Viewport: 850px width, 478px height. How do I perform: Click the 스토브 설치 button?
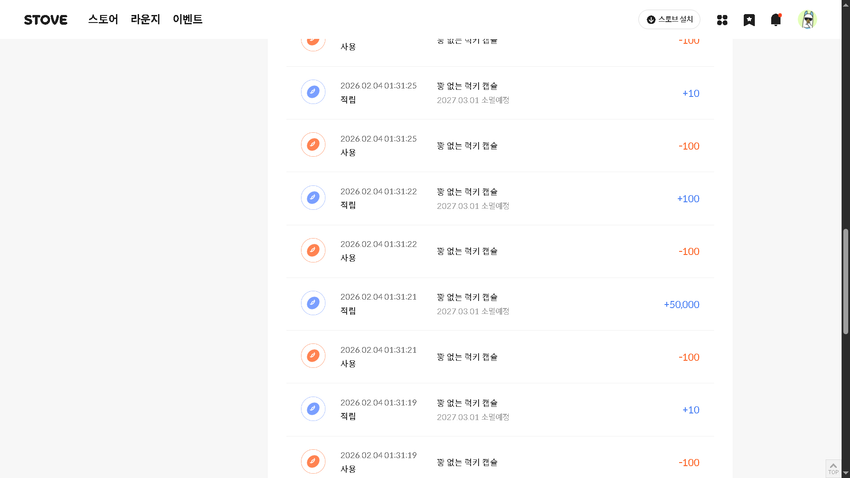click(x=669, y=20)
